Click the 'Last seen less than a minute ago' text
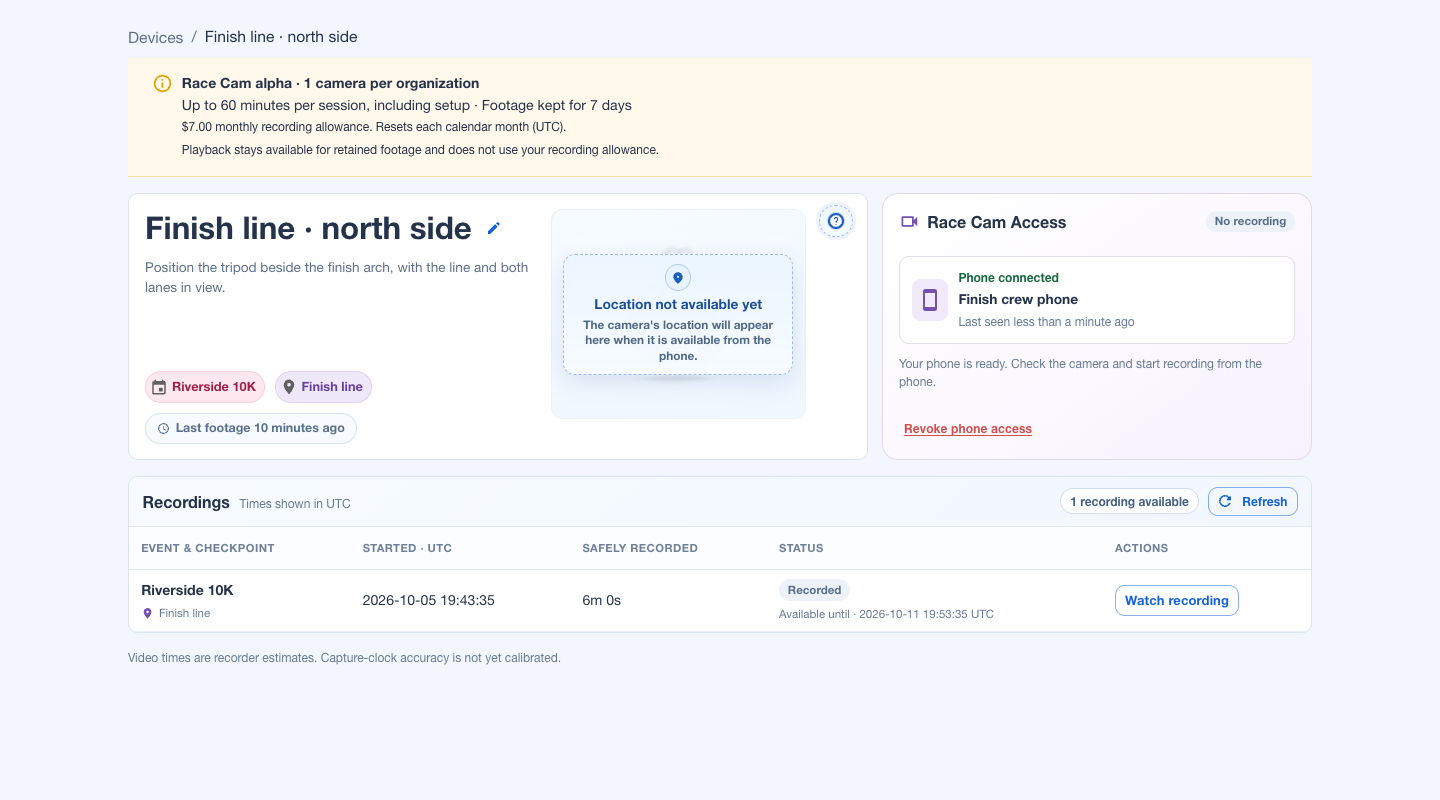The height and width of the screenshot is (800, 1440). (1046, 322)
